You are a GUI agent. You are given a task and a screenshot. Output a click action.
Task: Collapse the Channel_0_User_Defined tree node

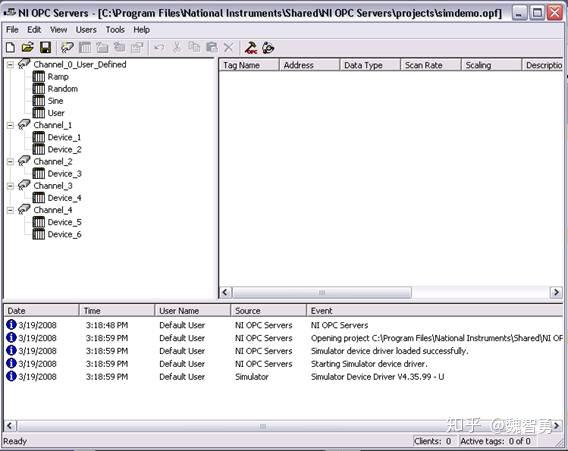tap(11, 65)
